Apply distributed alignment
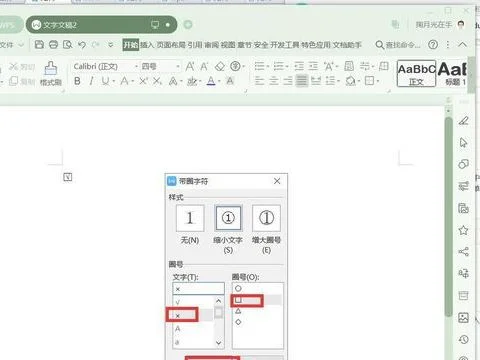The height and width of the screenshot is (360, 480). 316,81
